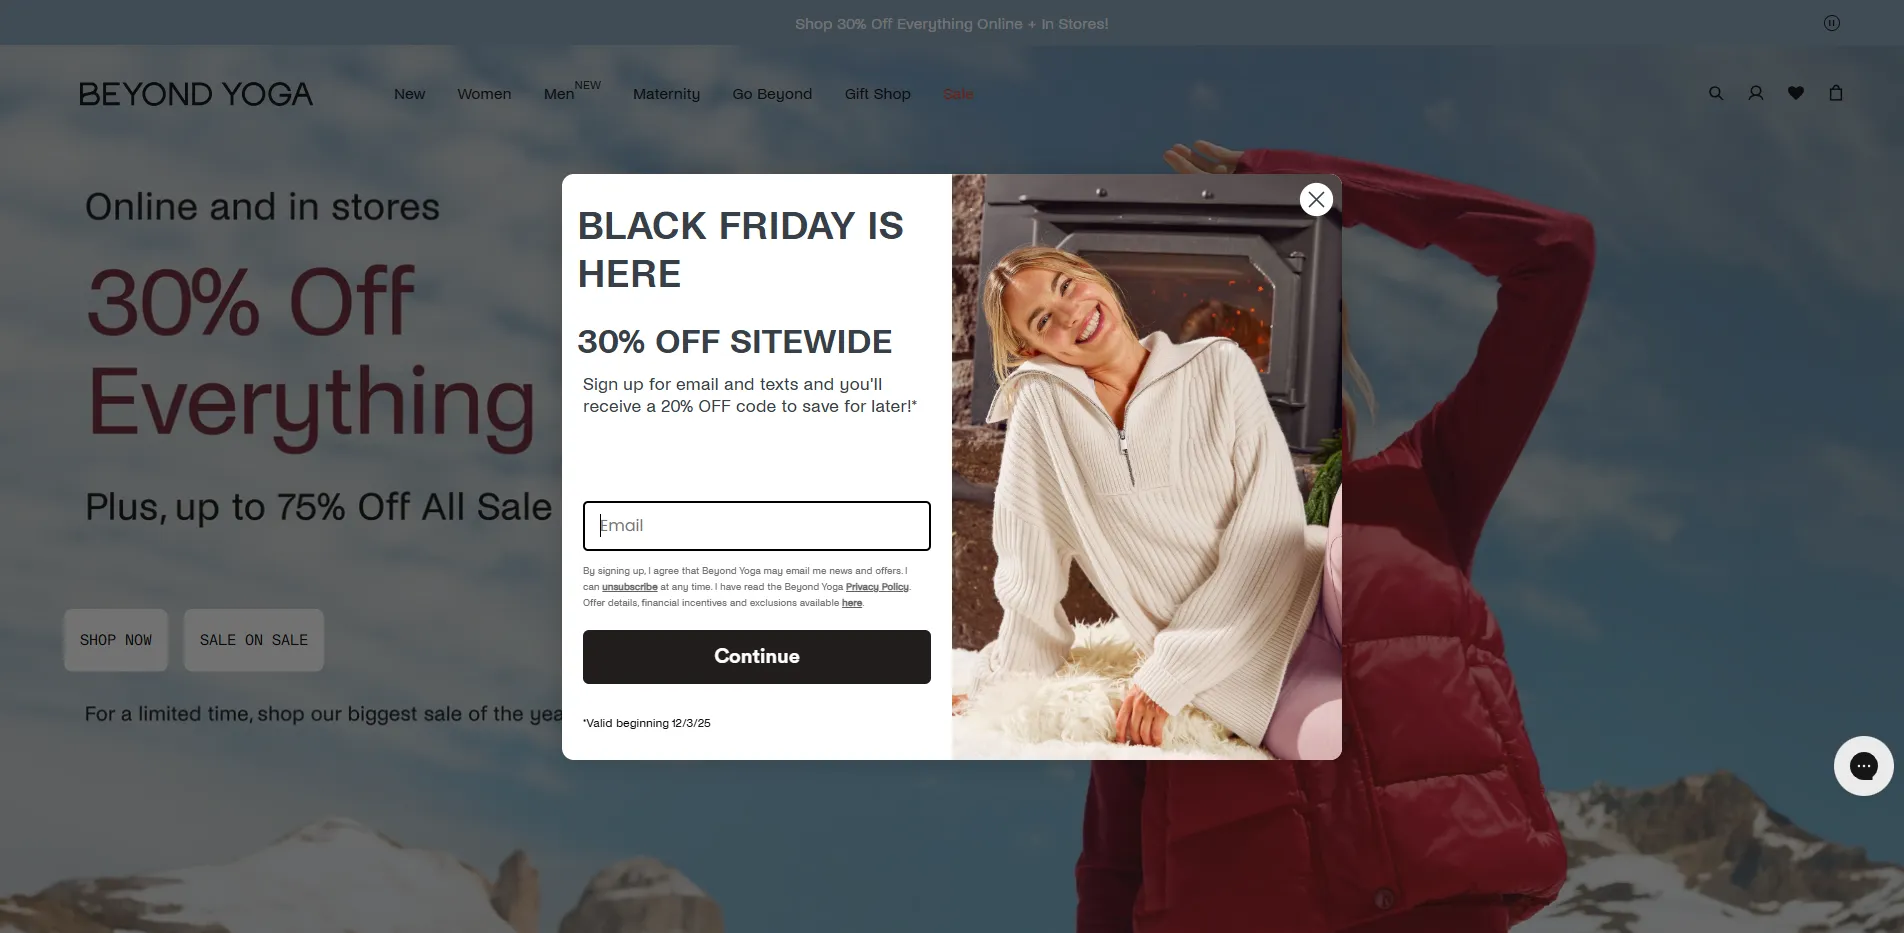Close the Black Friday popup
The image size is (1904, 933).
pyautogui.click(x=1316, y=200)
